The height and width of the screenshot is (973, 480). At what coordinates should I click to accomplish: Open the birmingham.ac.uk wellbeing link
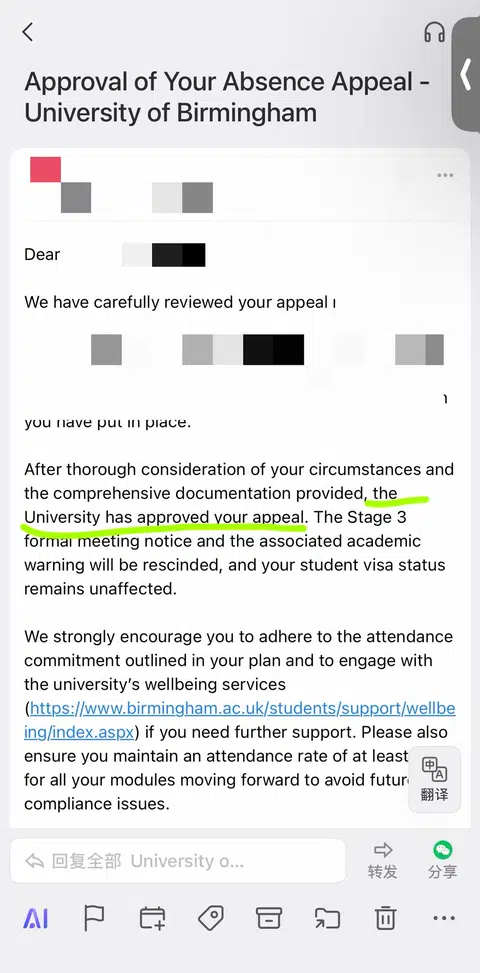[240, 720]
